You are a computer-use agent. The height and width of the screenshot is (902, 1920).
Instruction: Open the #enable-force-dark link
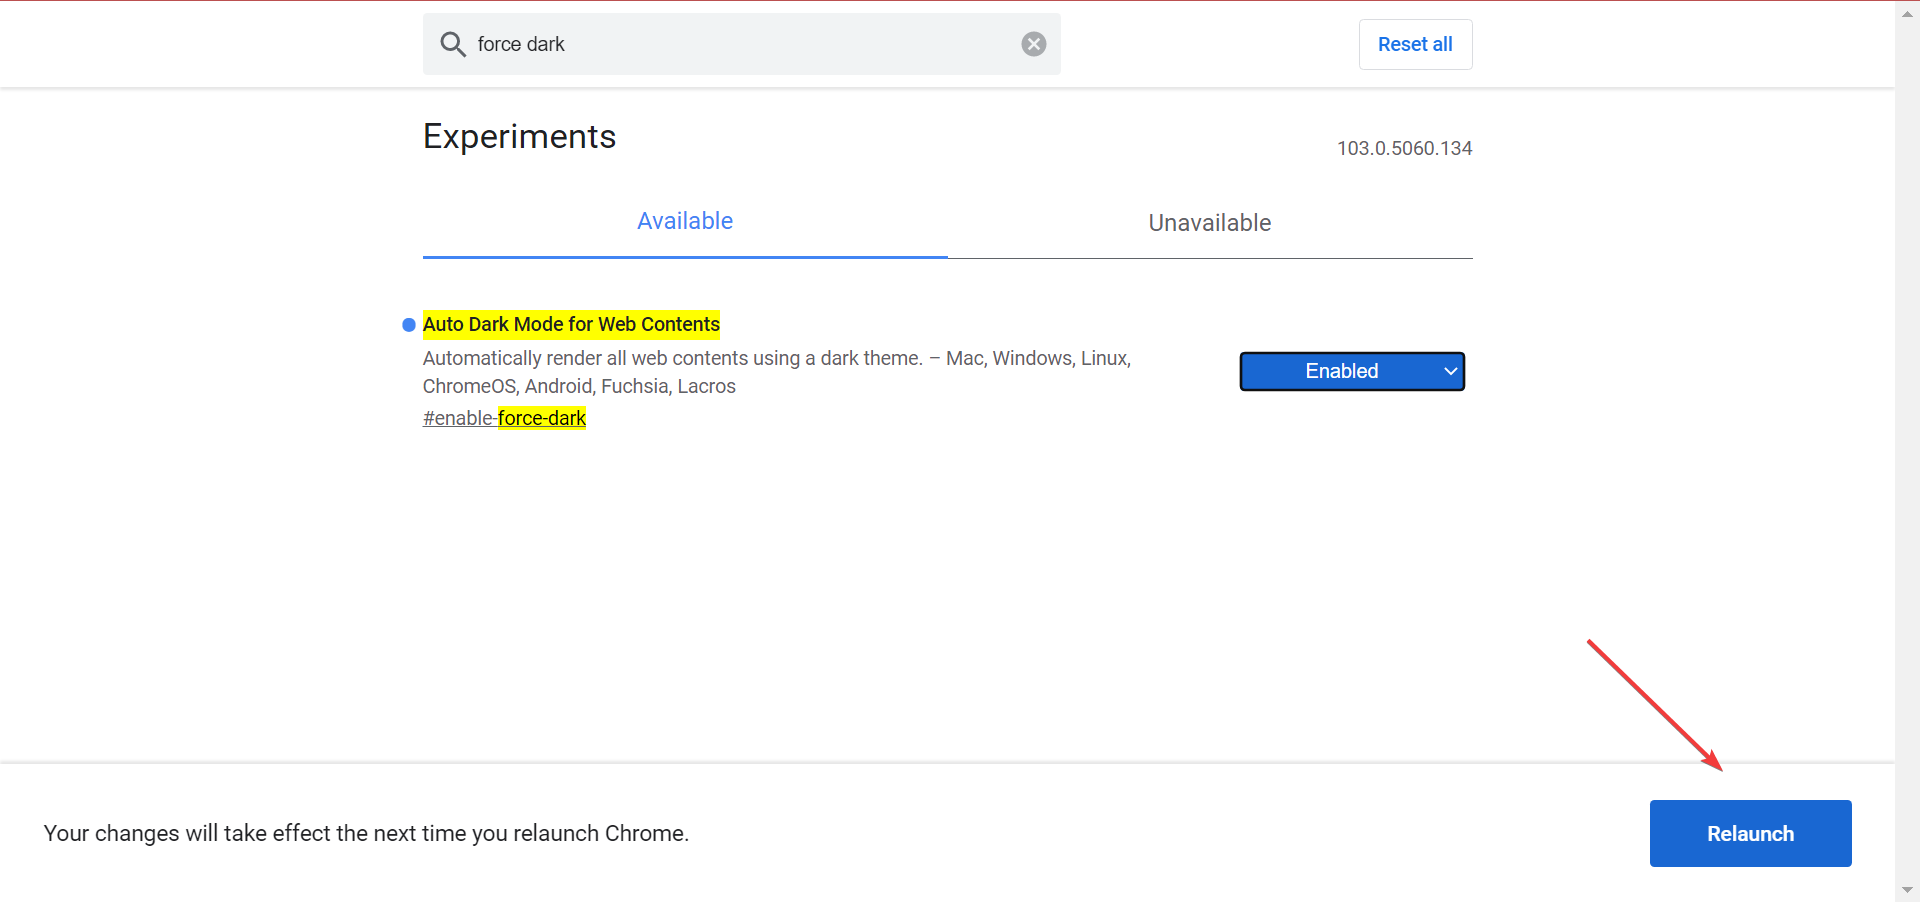(x=504, y=418)
